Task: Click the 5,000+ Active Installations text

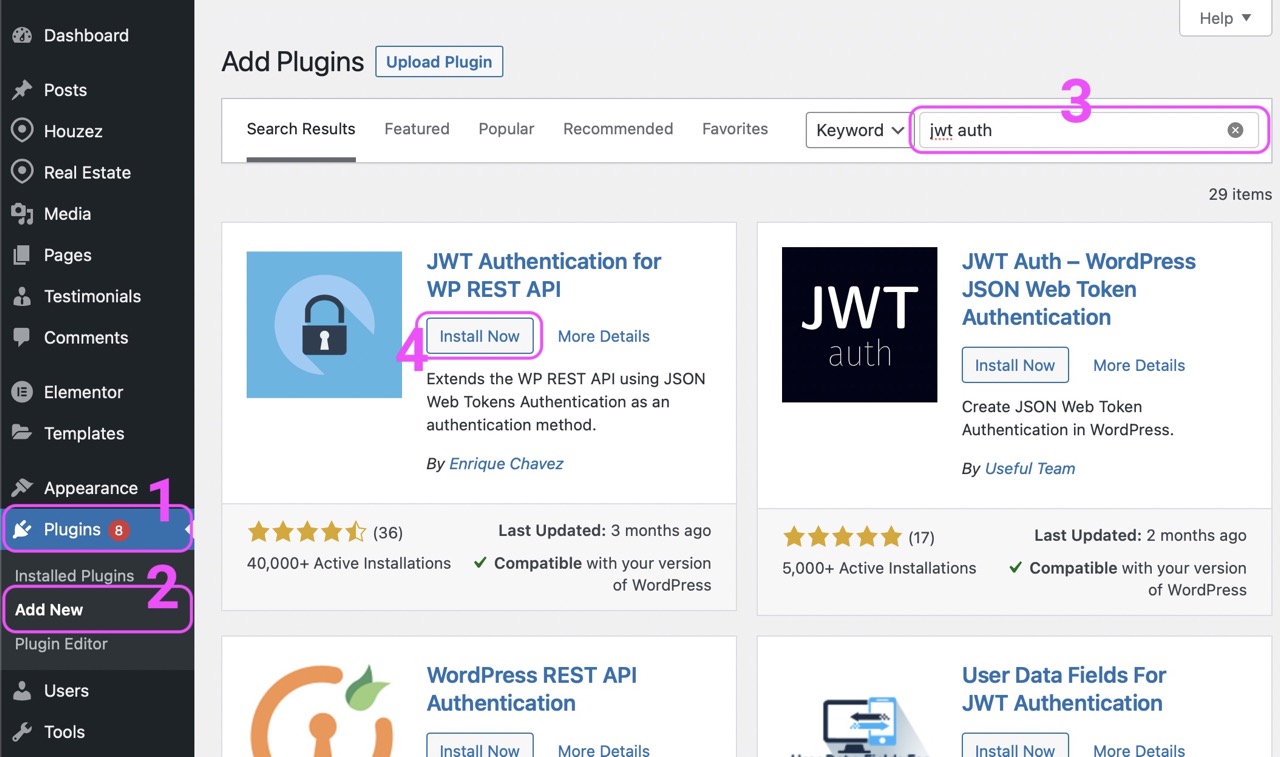Action: pos(879,568)
